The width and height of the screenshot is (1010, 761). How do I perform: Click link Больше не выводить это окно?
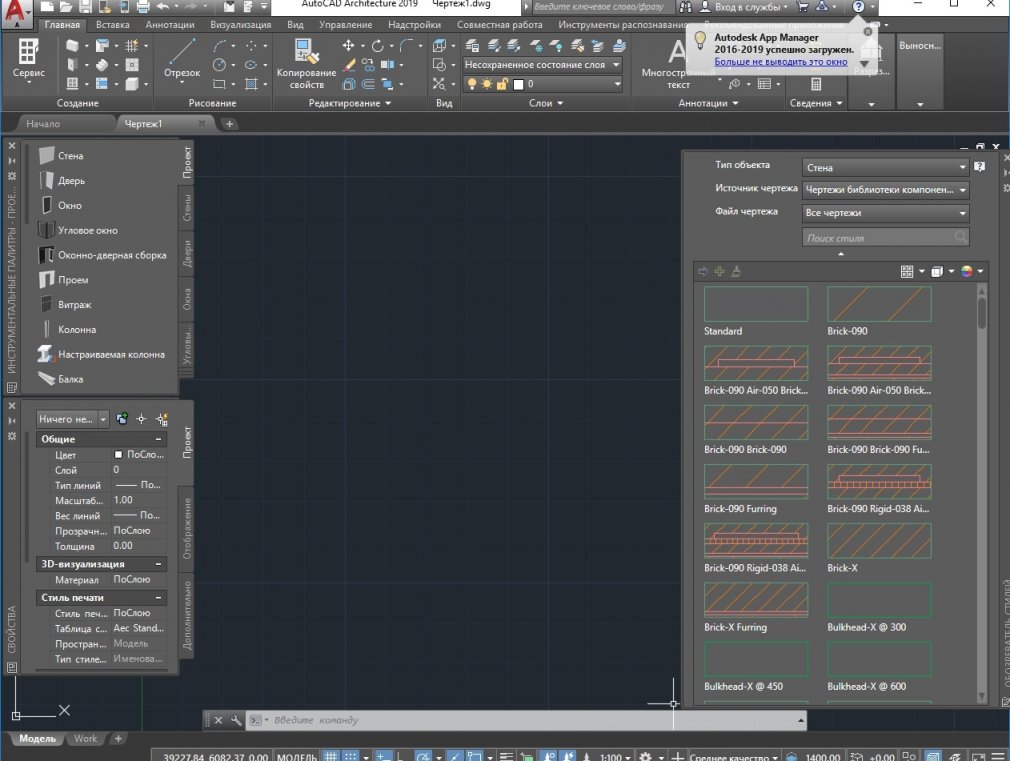780,62
